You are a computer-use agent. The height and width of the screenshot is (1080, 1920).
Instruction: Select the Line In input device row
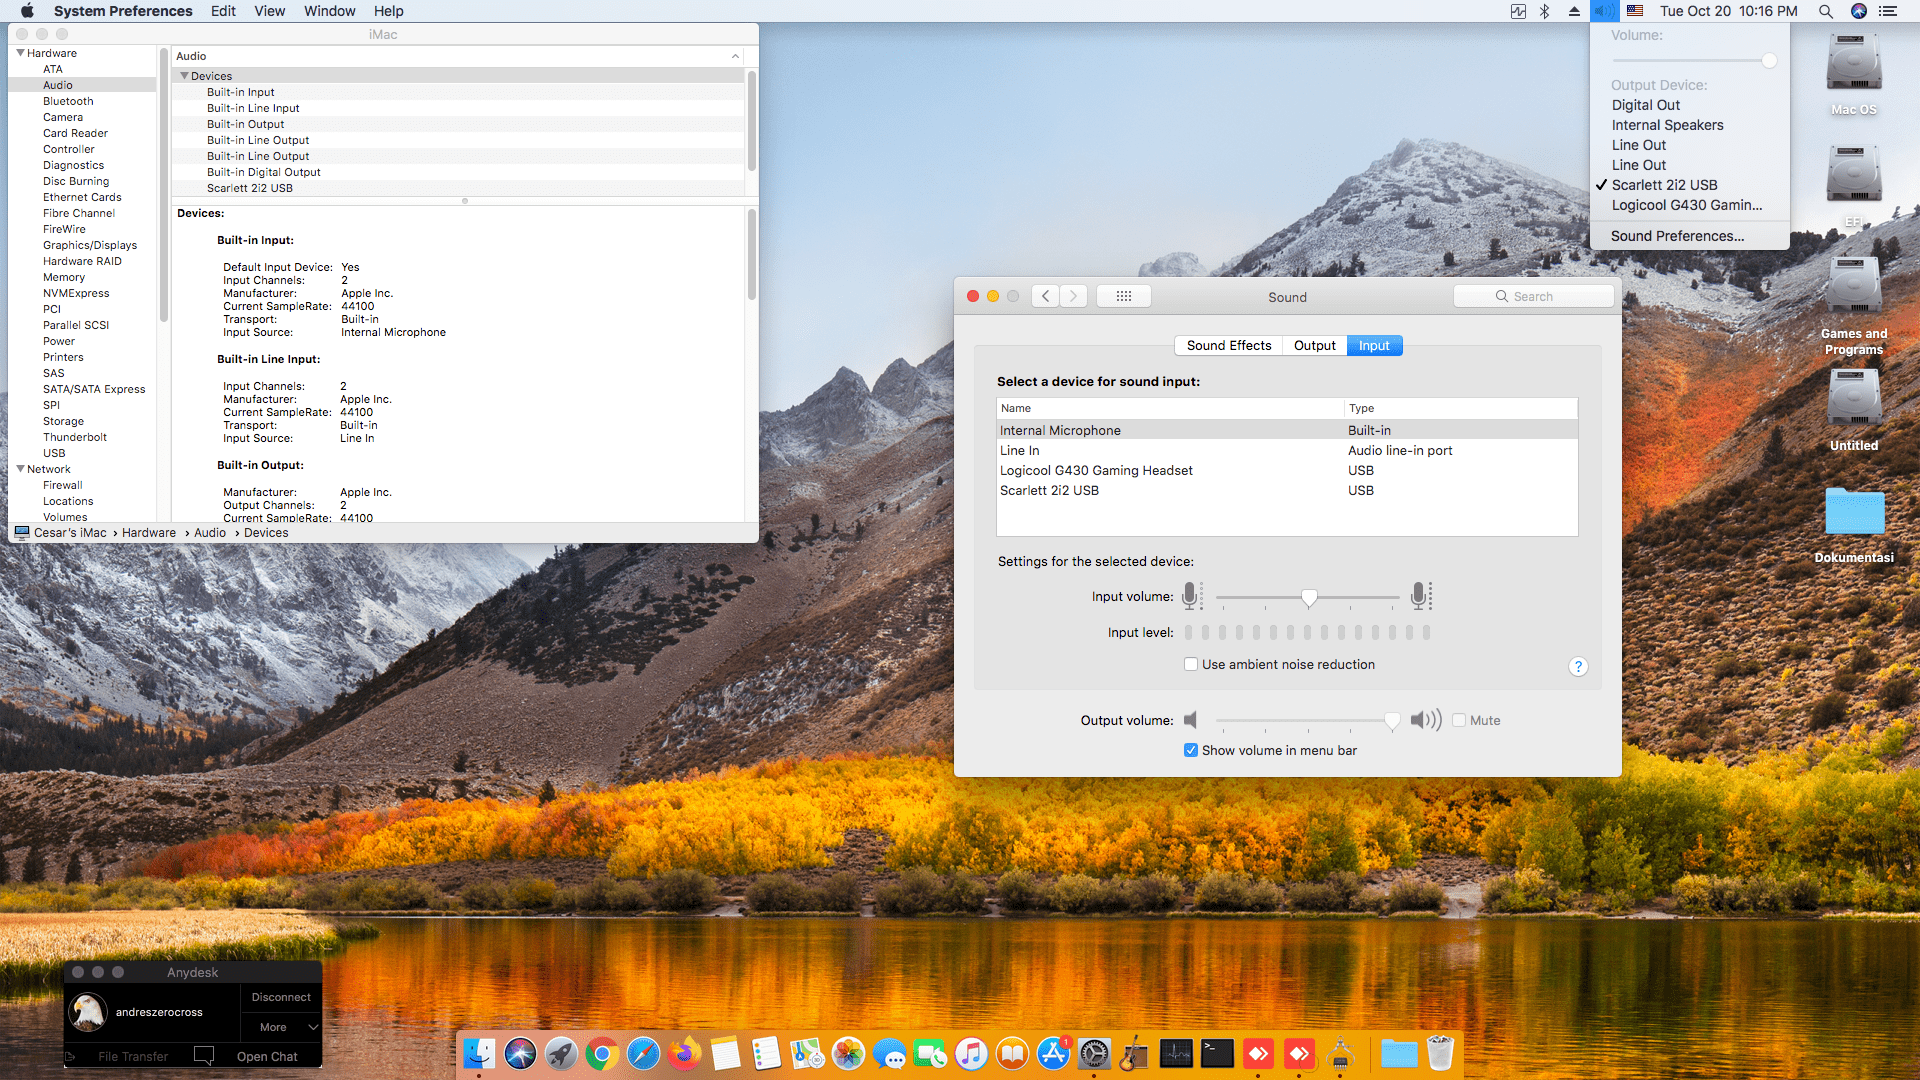pos(1287,450)
